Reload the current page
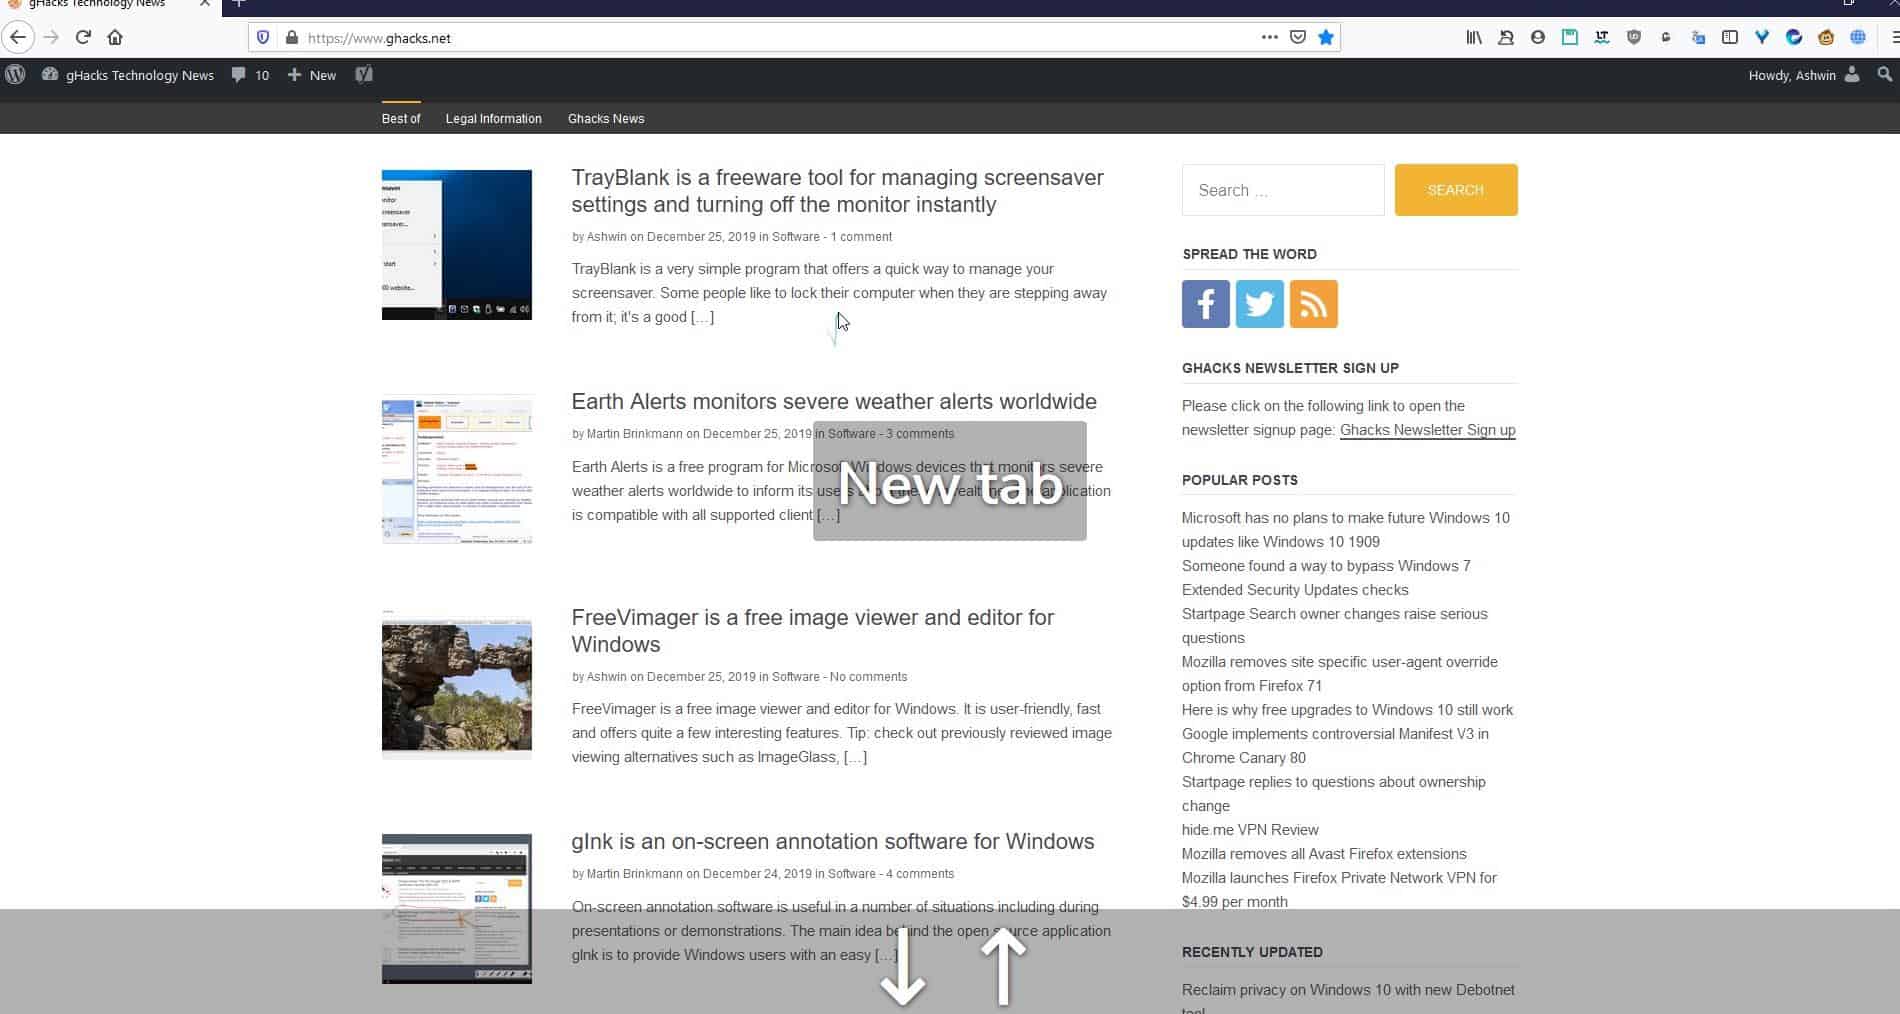The height and width of the screenshot is (1014, 1900). (83, 37)
